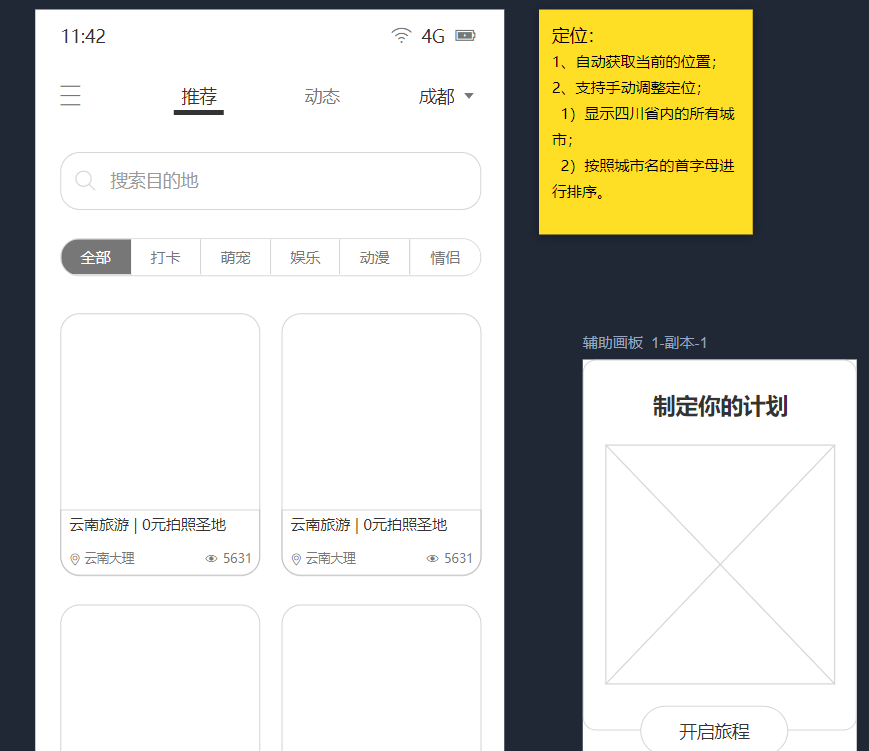Select the 打卡 category filter

coord(166,257)
